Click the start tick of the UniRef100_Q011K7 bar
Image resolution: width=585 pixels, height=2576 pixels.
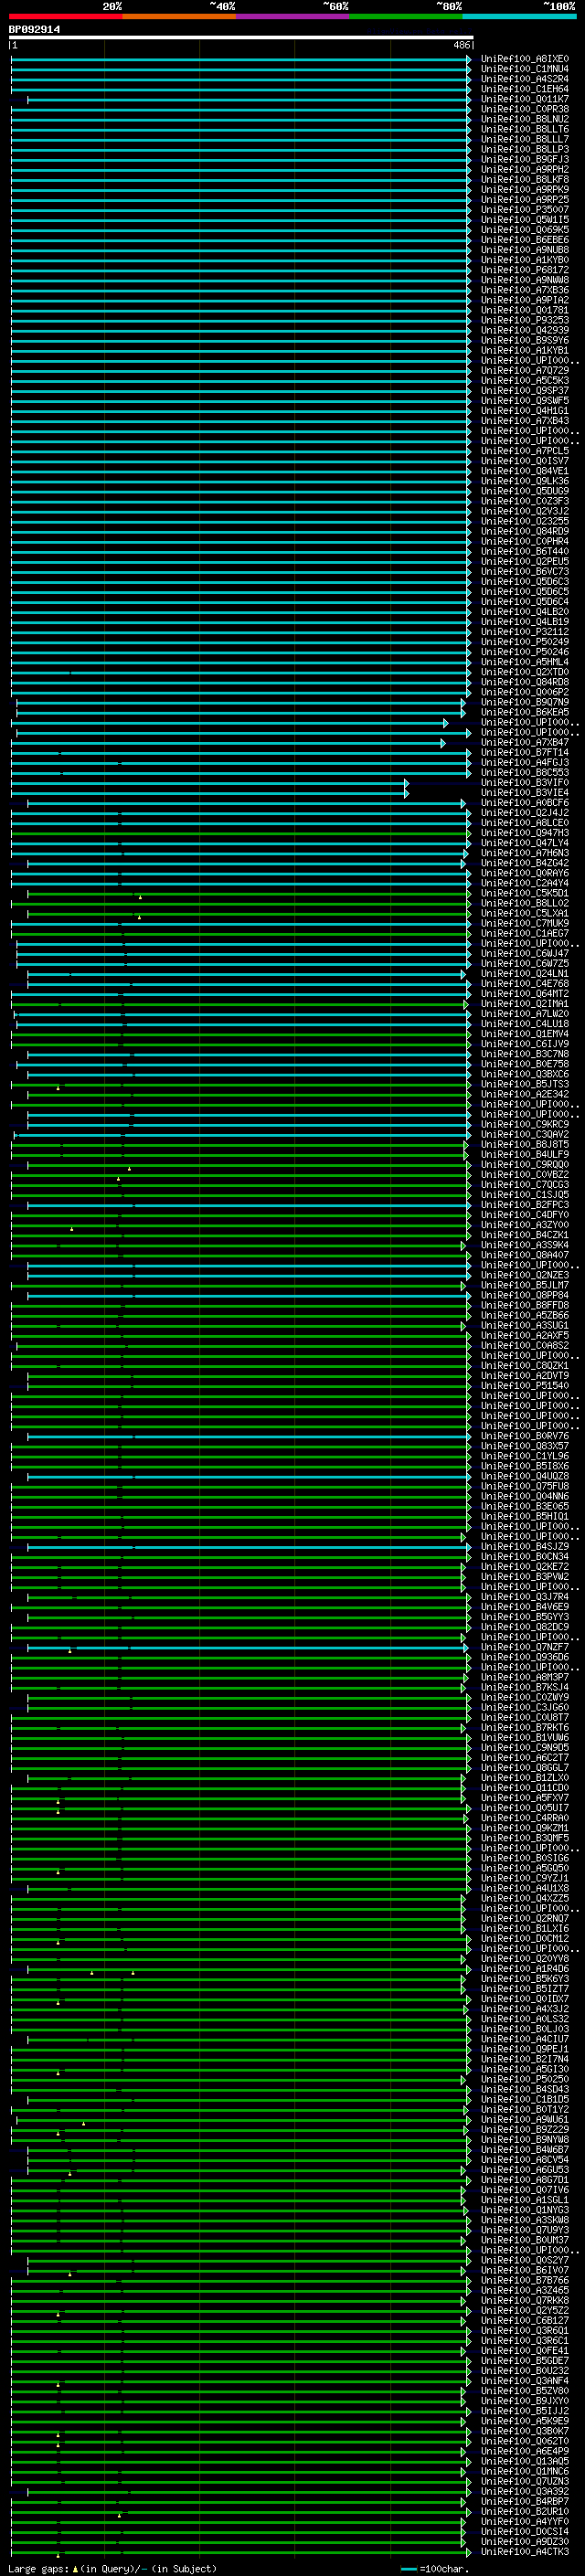[x=28, y=99]
